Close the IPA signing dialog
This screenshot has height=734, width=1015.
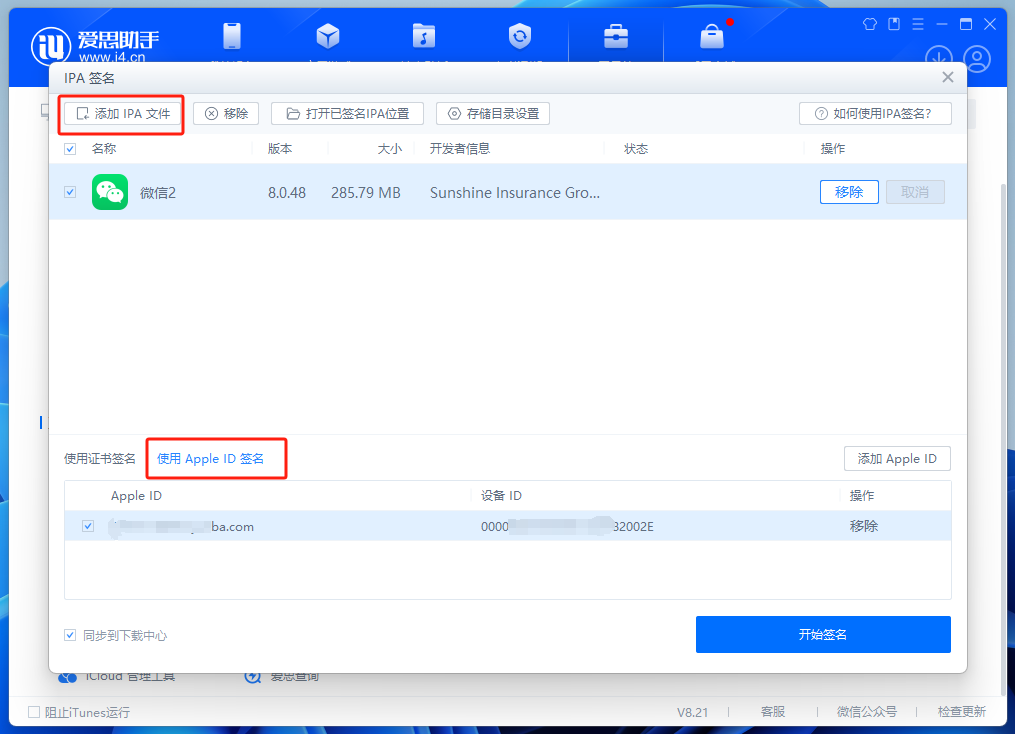948,77
